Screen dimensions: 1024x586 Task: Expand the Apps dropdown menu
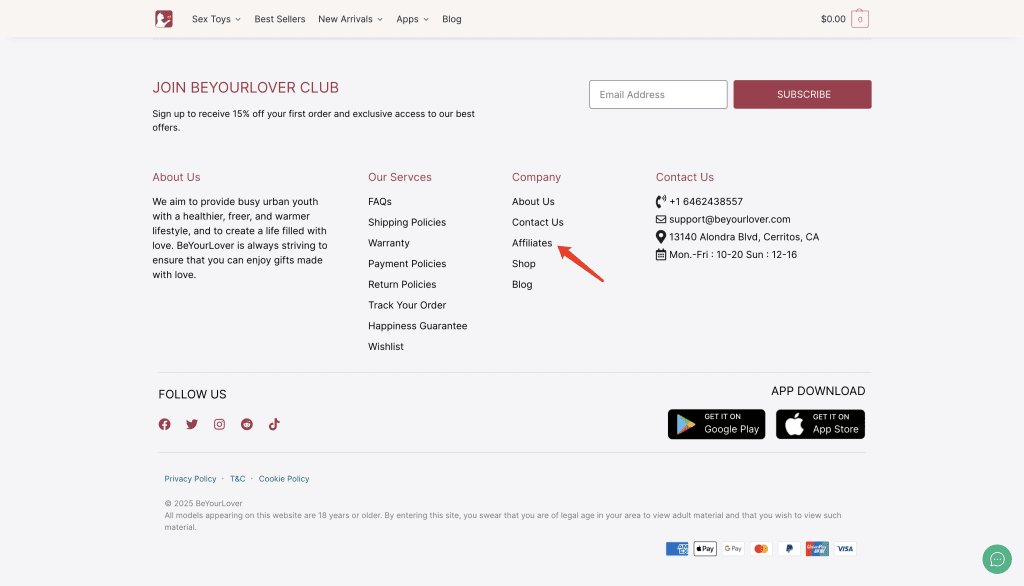(x=412, y=19)
